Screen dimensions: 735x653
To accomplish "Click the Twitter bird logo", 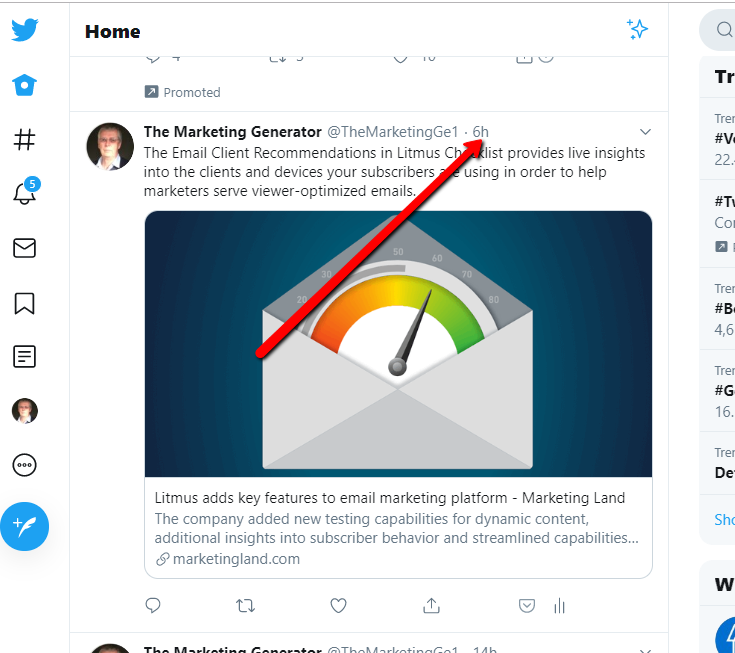I will [24, 30].
